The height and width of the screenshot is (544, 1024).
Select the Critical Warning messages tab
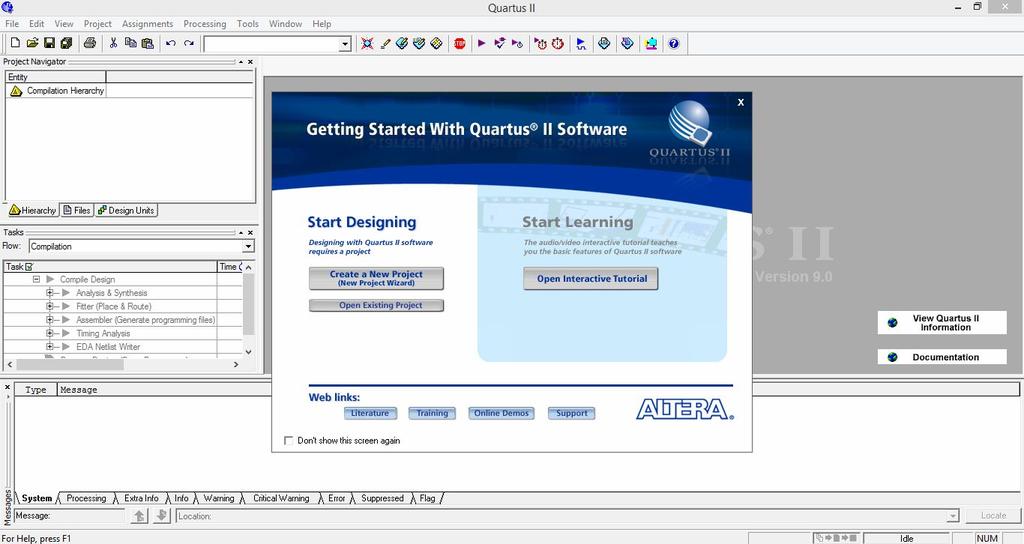(281, 498)
